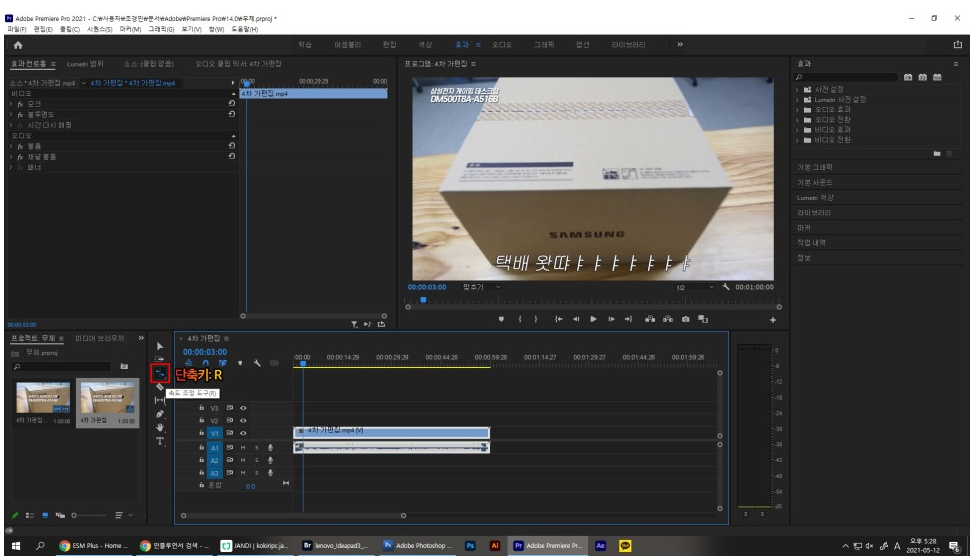Reset the 모션 effect

click(x=231, y=104)
